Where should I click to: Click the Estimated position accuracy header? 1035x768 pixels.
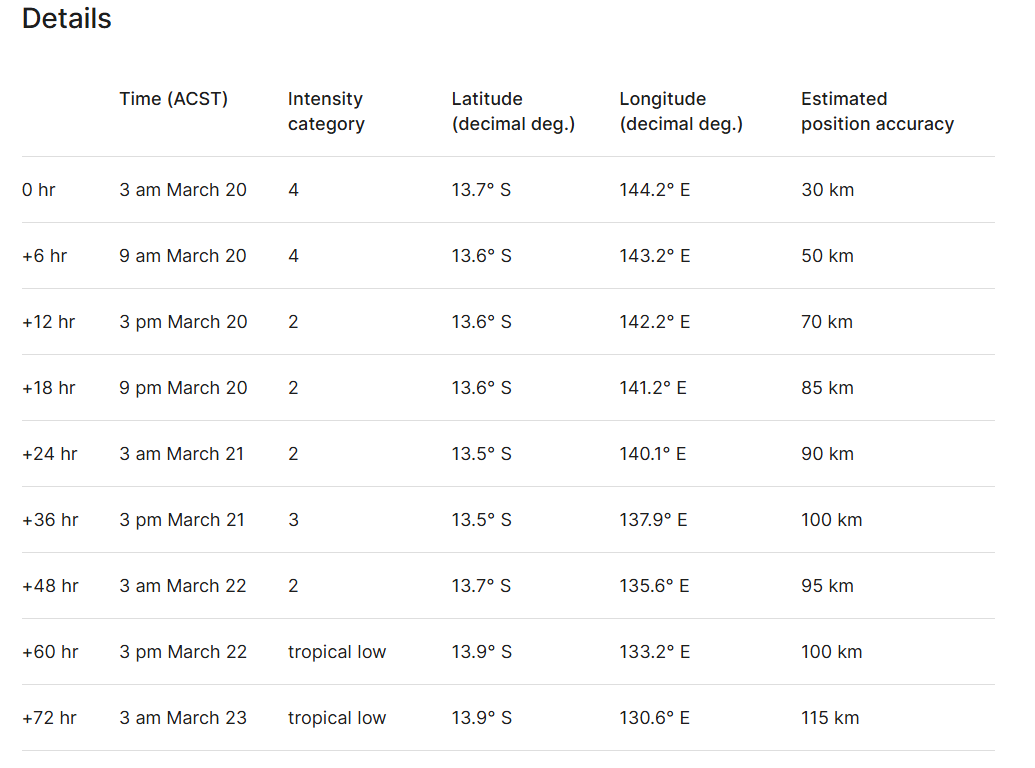coord(877,111)
